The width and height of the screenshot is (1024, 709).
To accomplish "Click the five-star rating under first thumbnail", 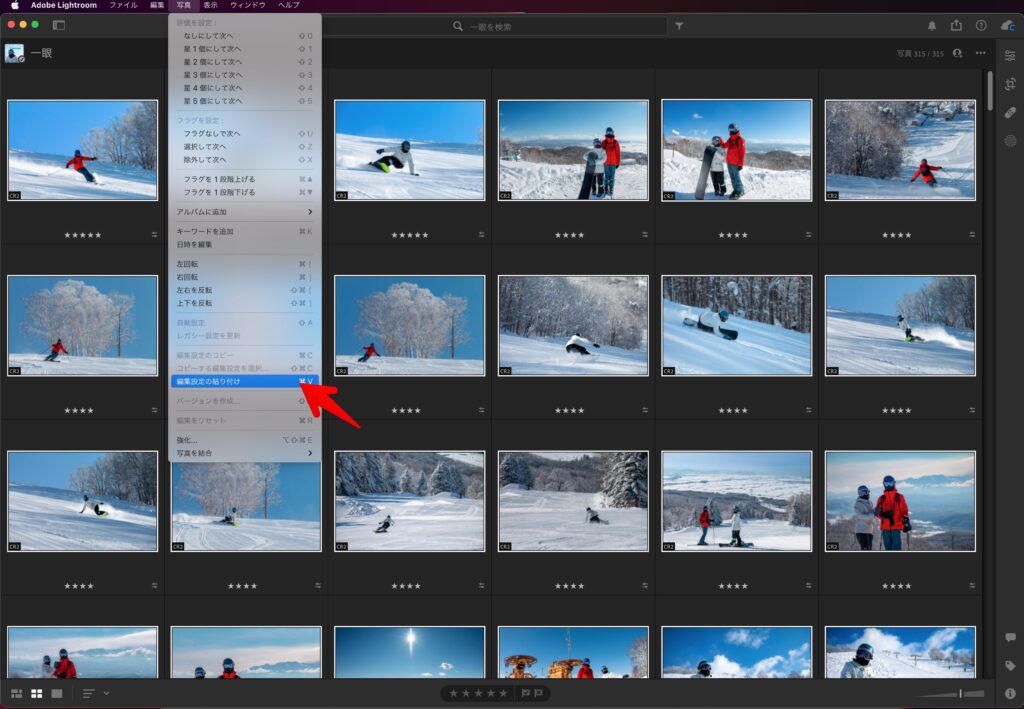I will [x=83, y=235].
